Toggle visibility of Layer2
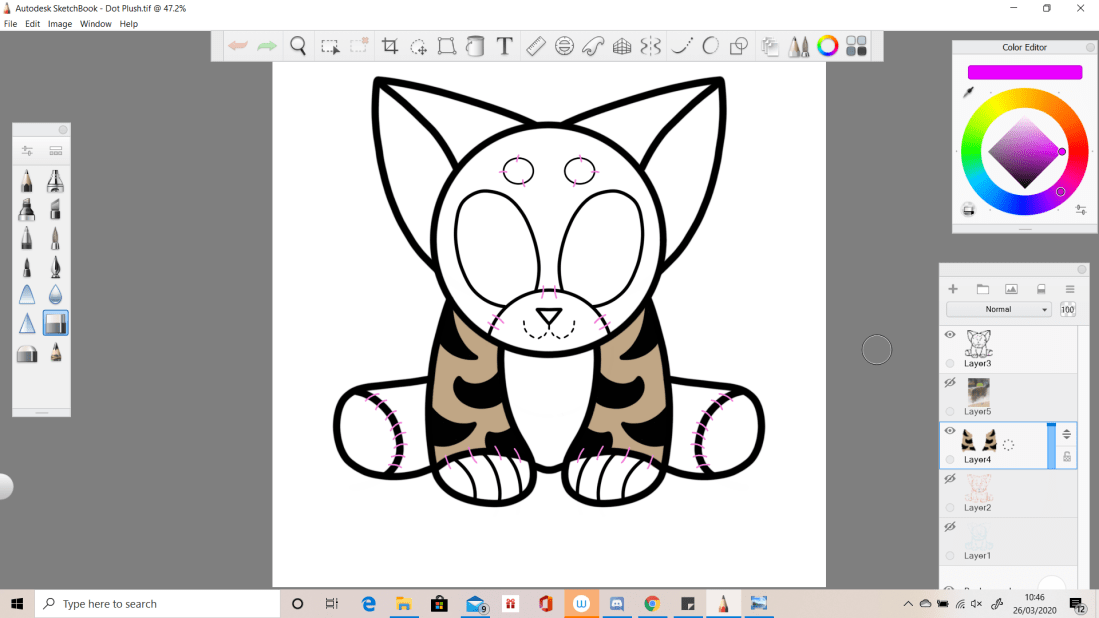 coord(950,479)
